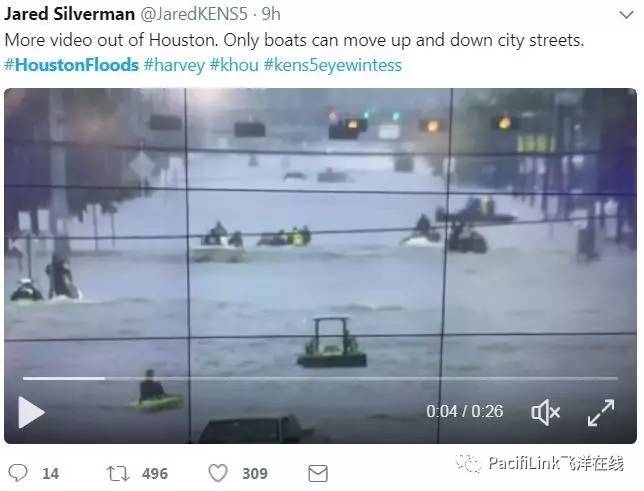Open the #harvey hashtag link
Screen dimensions: 644x491
(174, 65)
